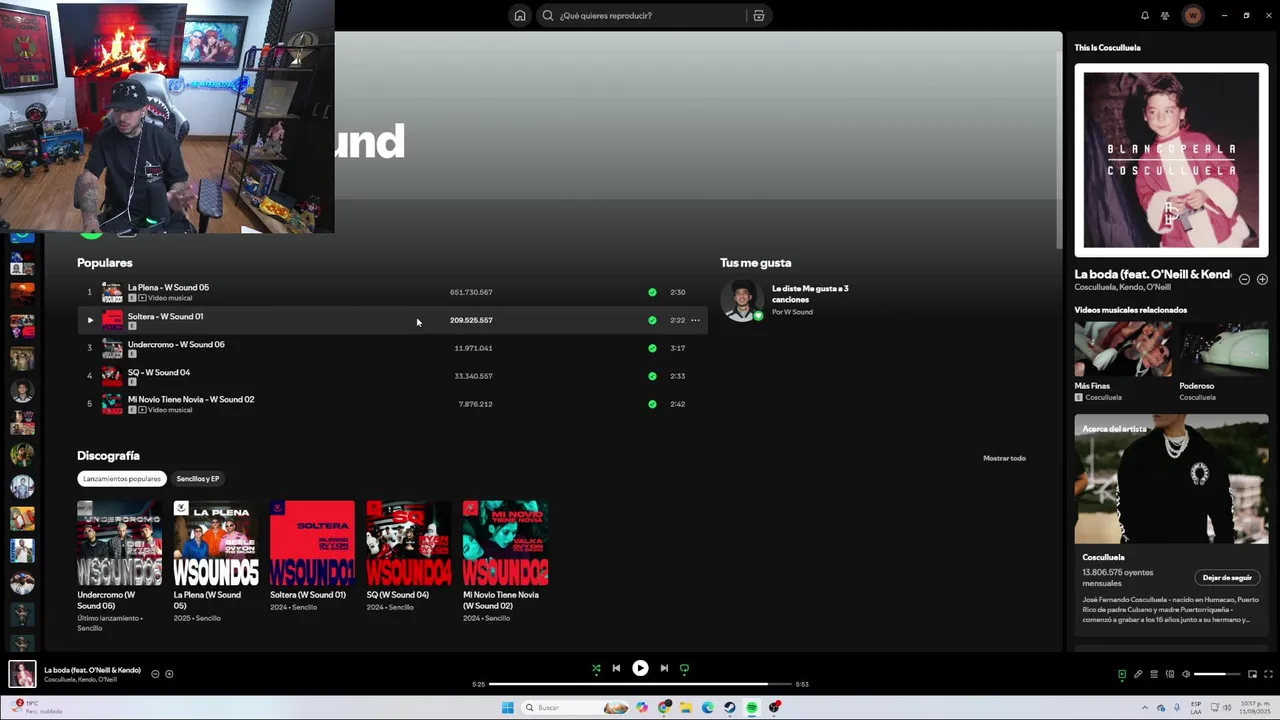This screenshot has width=1280, height=720.
Task: Open the Undercromo (W Sound 06) album cover
Action: point(119,543)
